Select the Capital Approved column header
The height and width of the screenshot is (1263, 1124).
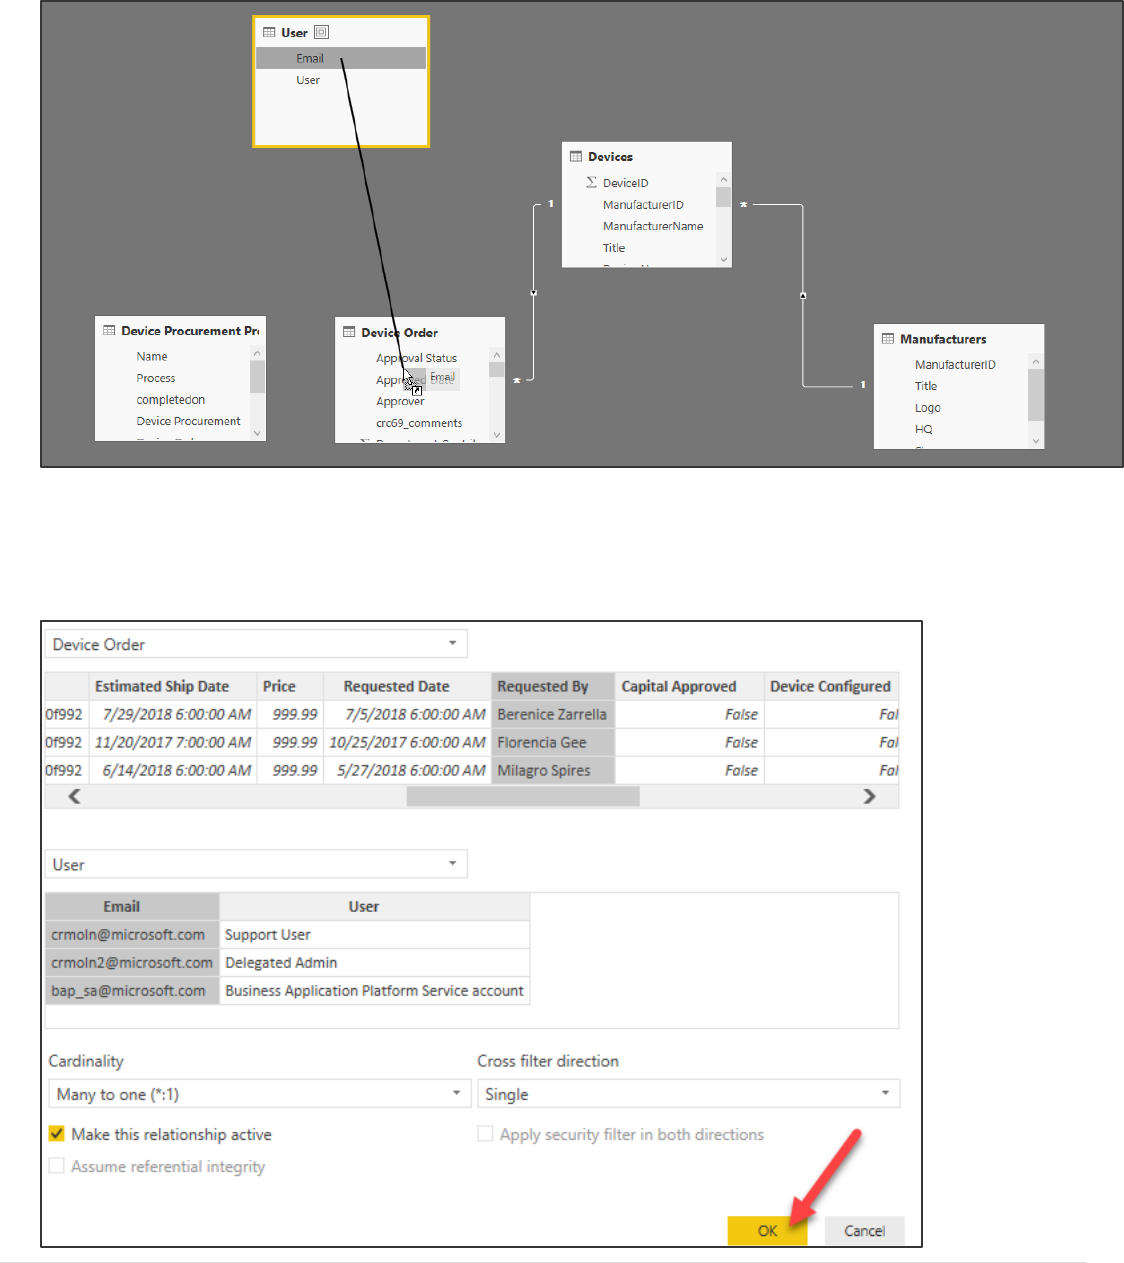click(x=689, y=686)
